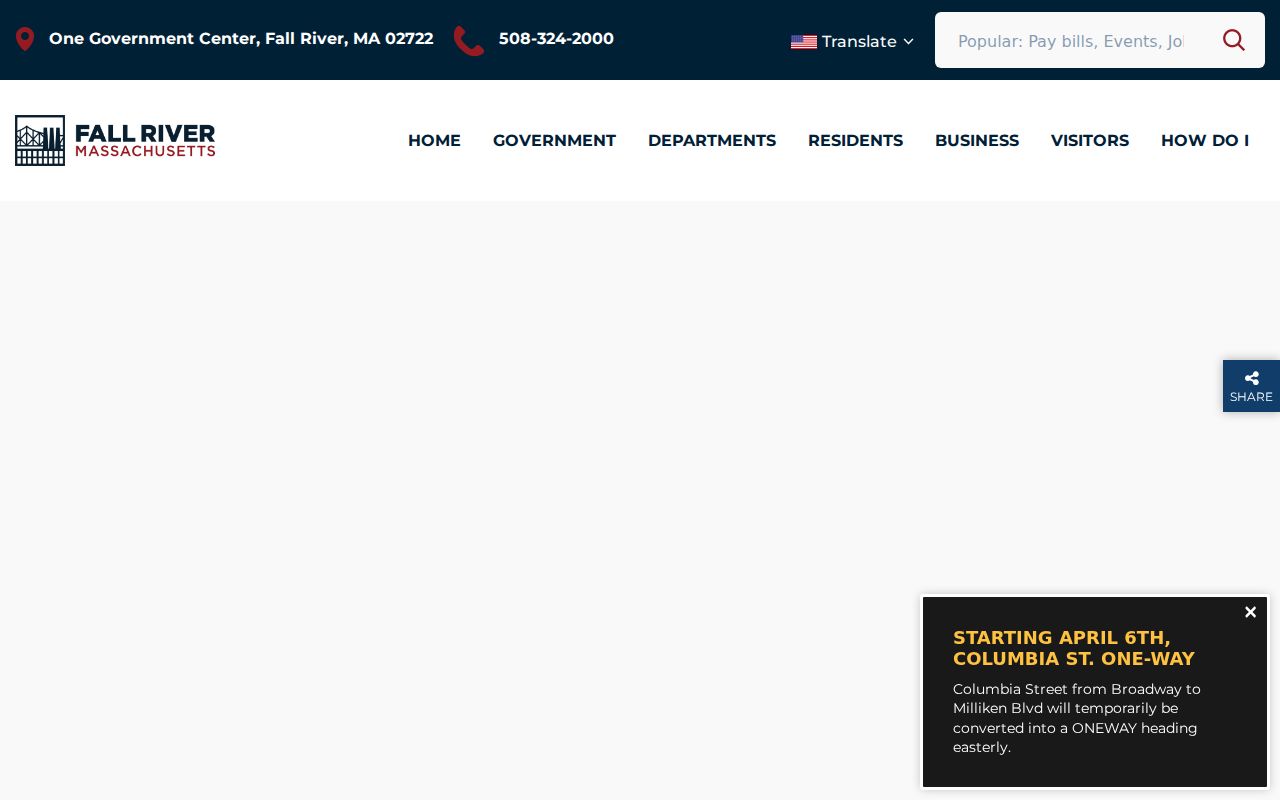Go to the Home page
1280x800 pixels.
[x=434, y=141]
